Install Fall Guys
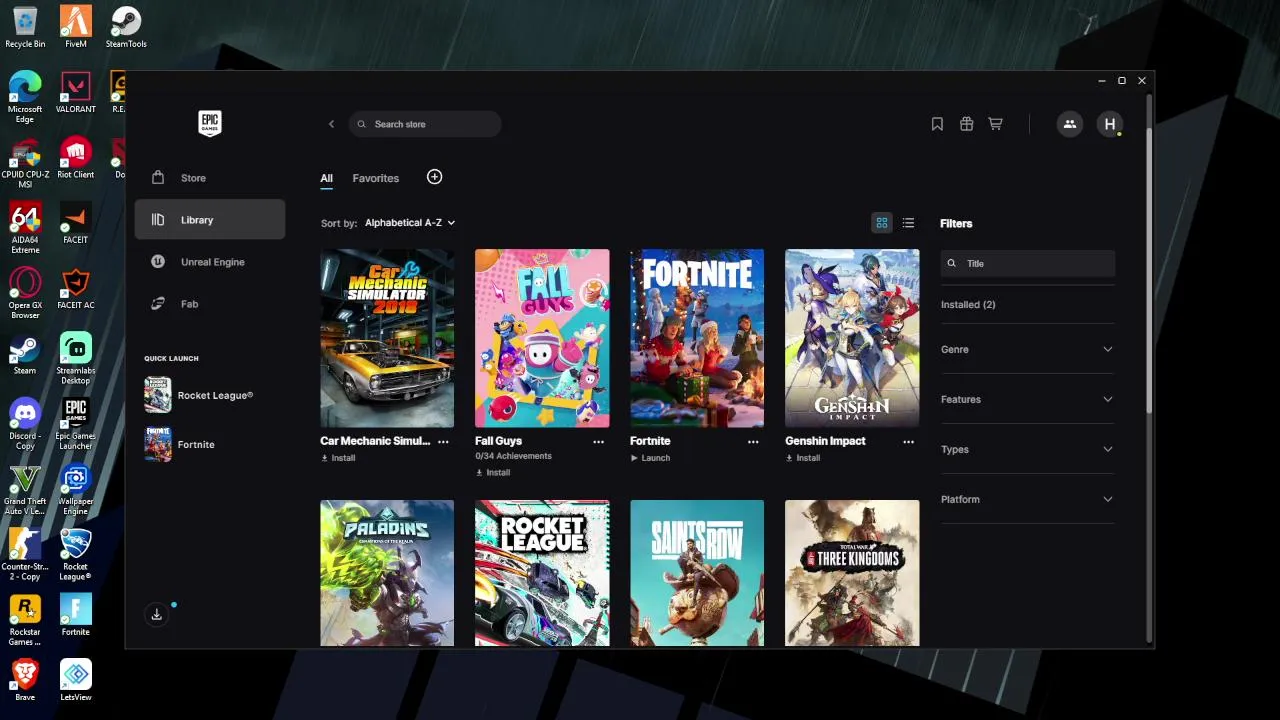The image size is (1280, 720). coord(493,473)
